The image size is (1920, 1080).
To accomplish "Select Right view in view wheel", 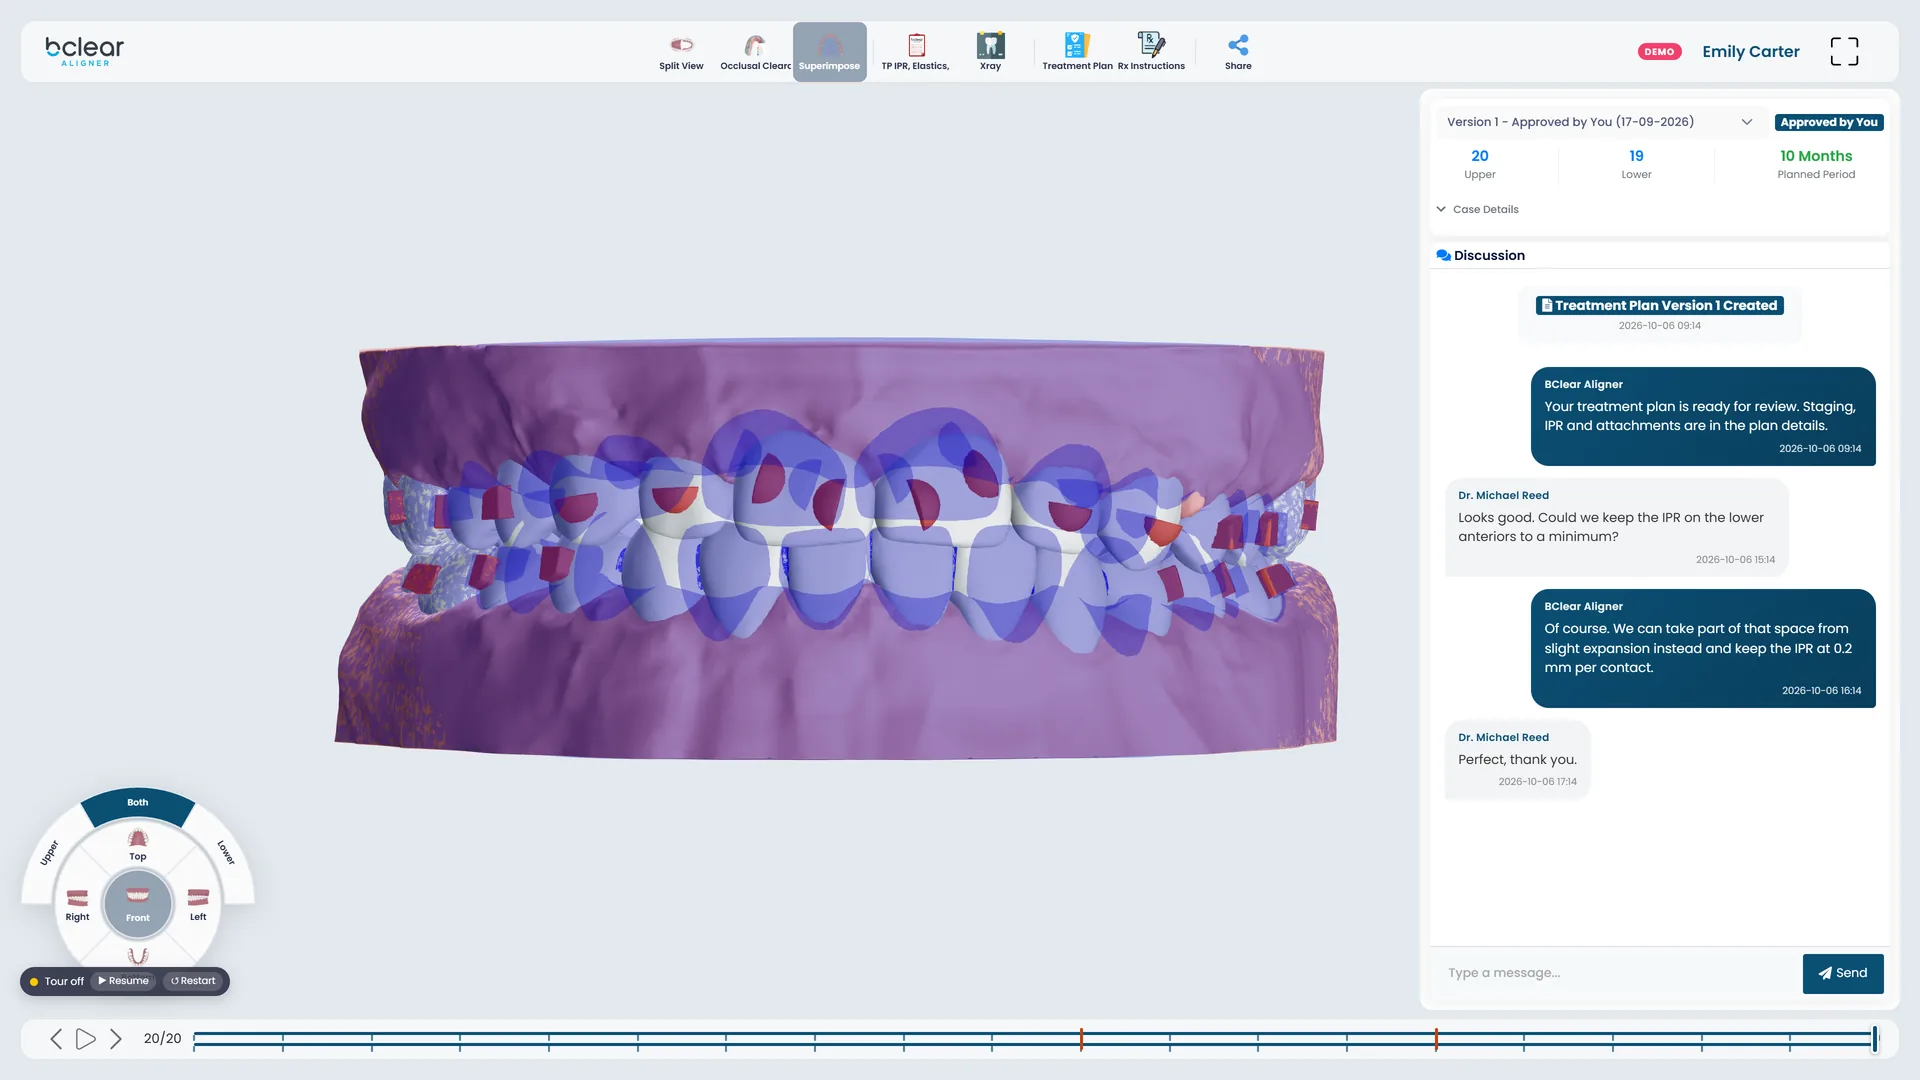I will point(77,904).
